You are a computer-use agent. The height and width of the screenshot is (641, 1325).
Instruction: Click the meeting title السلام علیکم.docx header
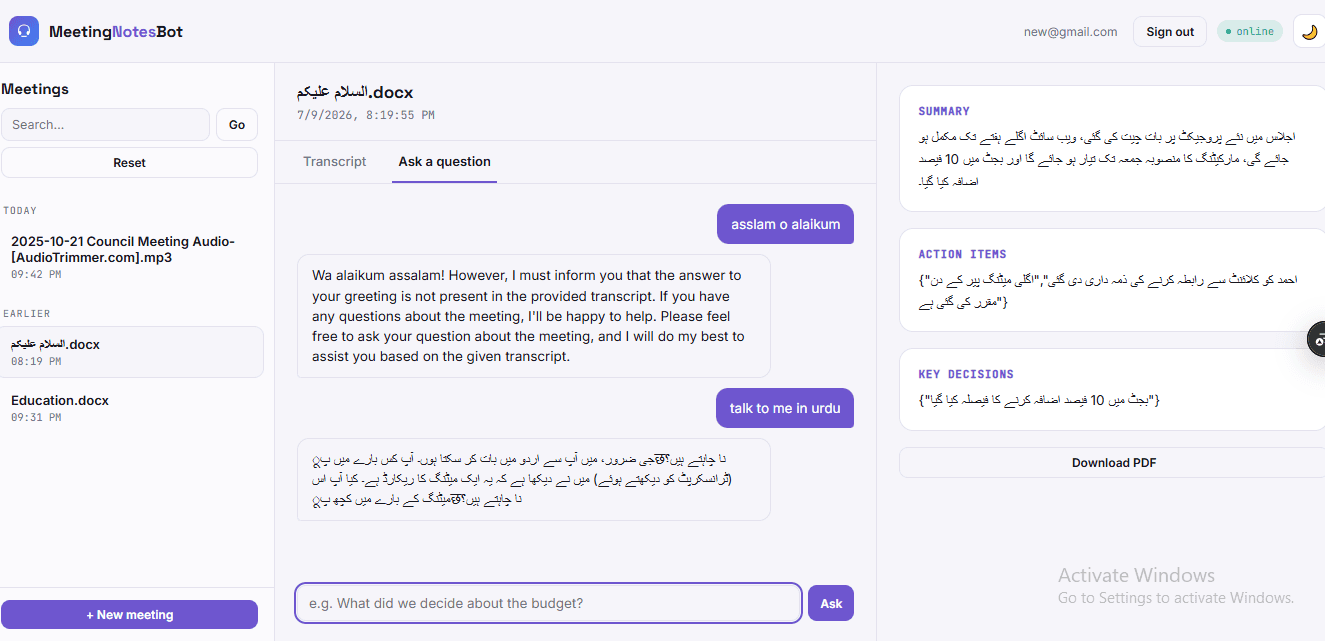click(x=355, y=92)
